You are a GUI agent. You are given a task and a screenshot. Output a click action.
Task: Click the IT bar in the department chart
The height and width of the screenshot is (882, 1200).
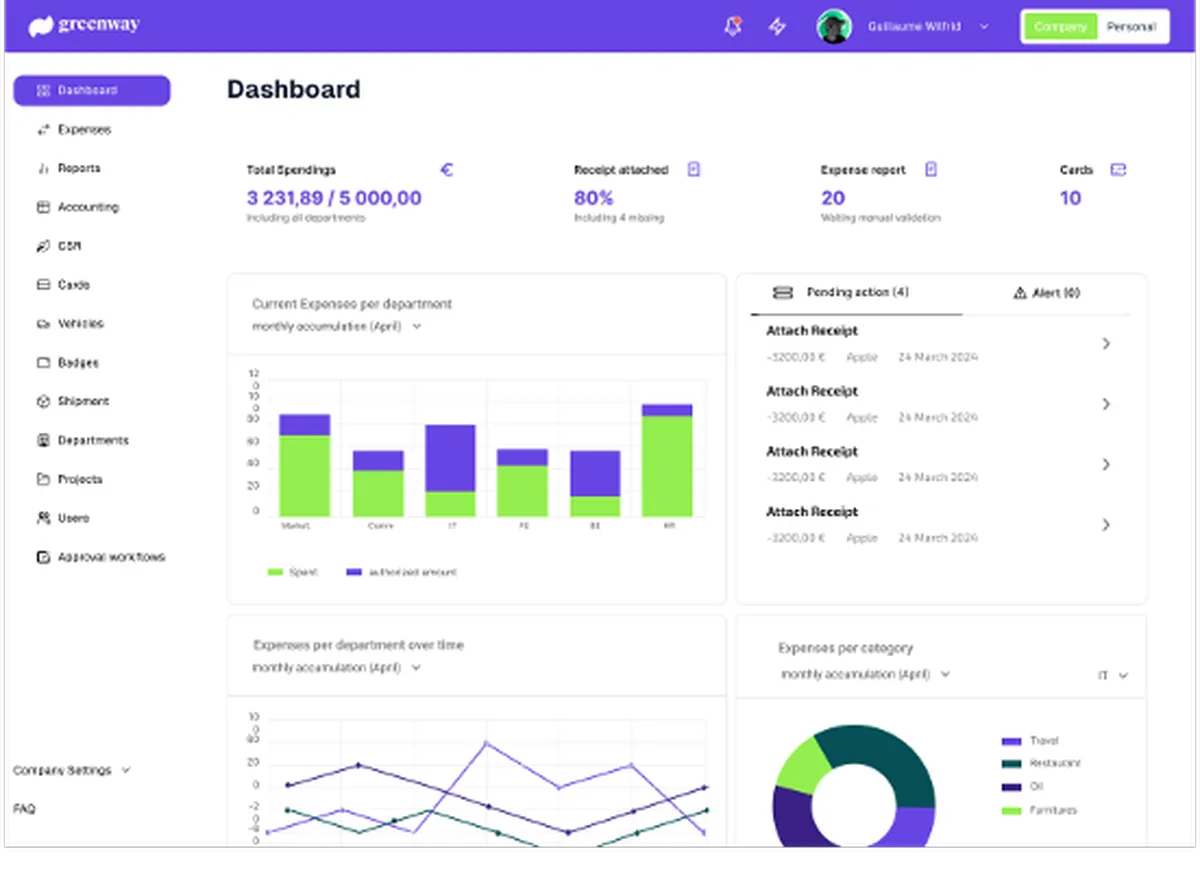pyautogui.click(x=450, y=471)
